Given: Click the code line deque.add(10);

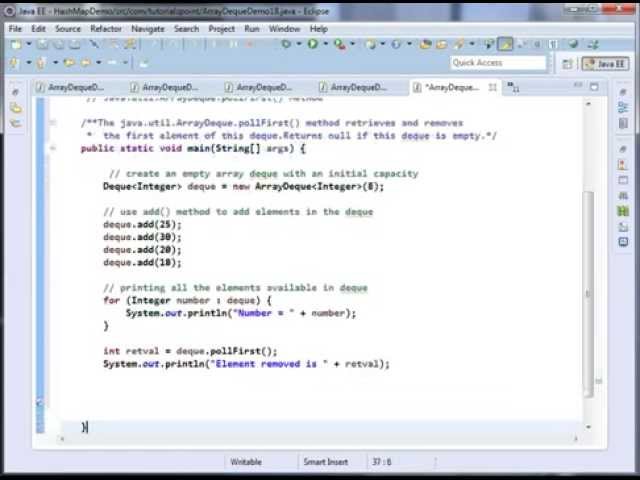Looking at the screenshot, I should (142, 262).
